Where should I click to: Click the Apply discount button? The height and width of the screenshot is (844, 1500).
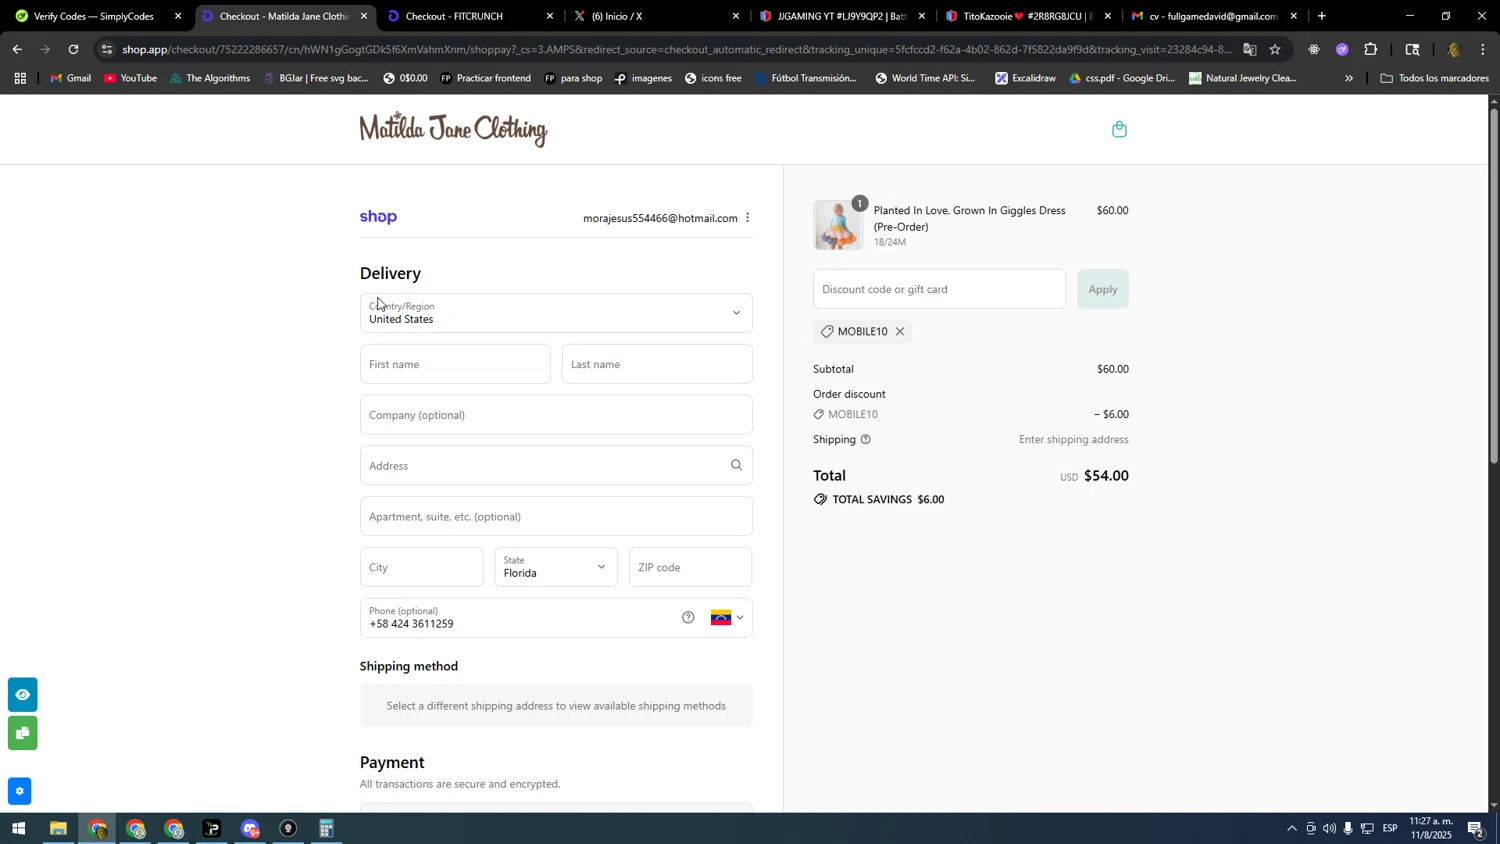[x=1103, y=289]
